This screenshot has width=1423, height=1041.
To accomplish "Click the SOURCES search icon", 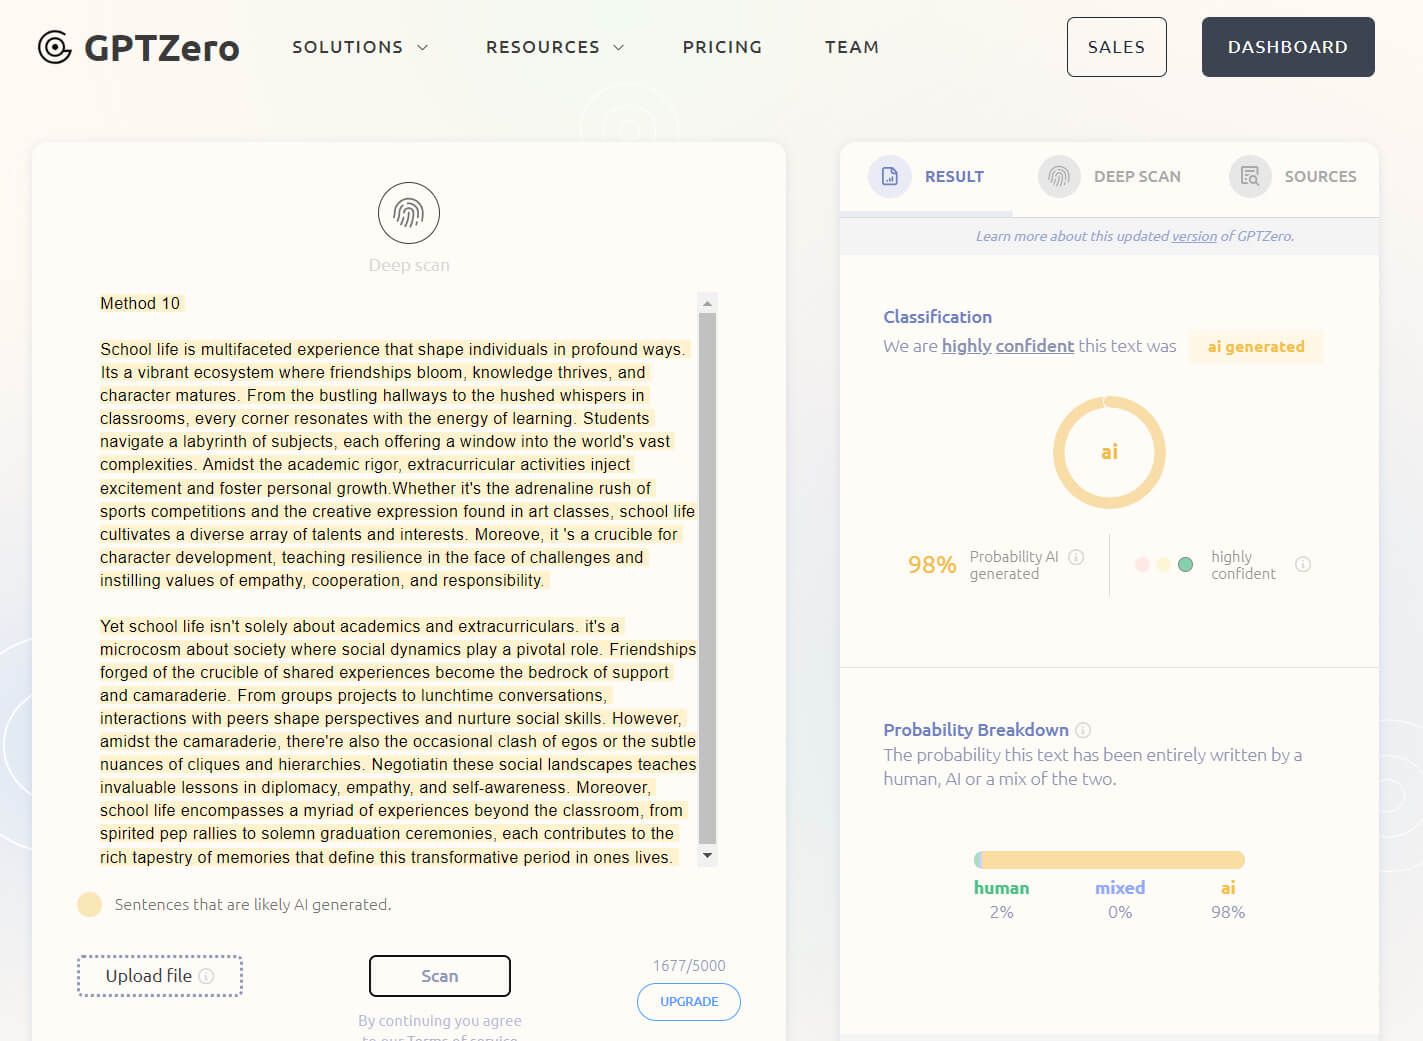I will point(1249,176).
